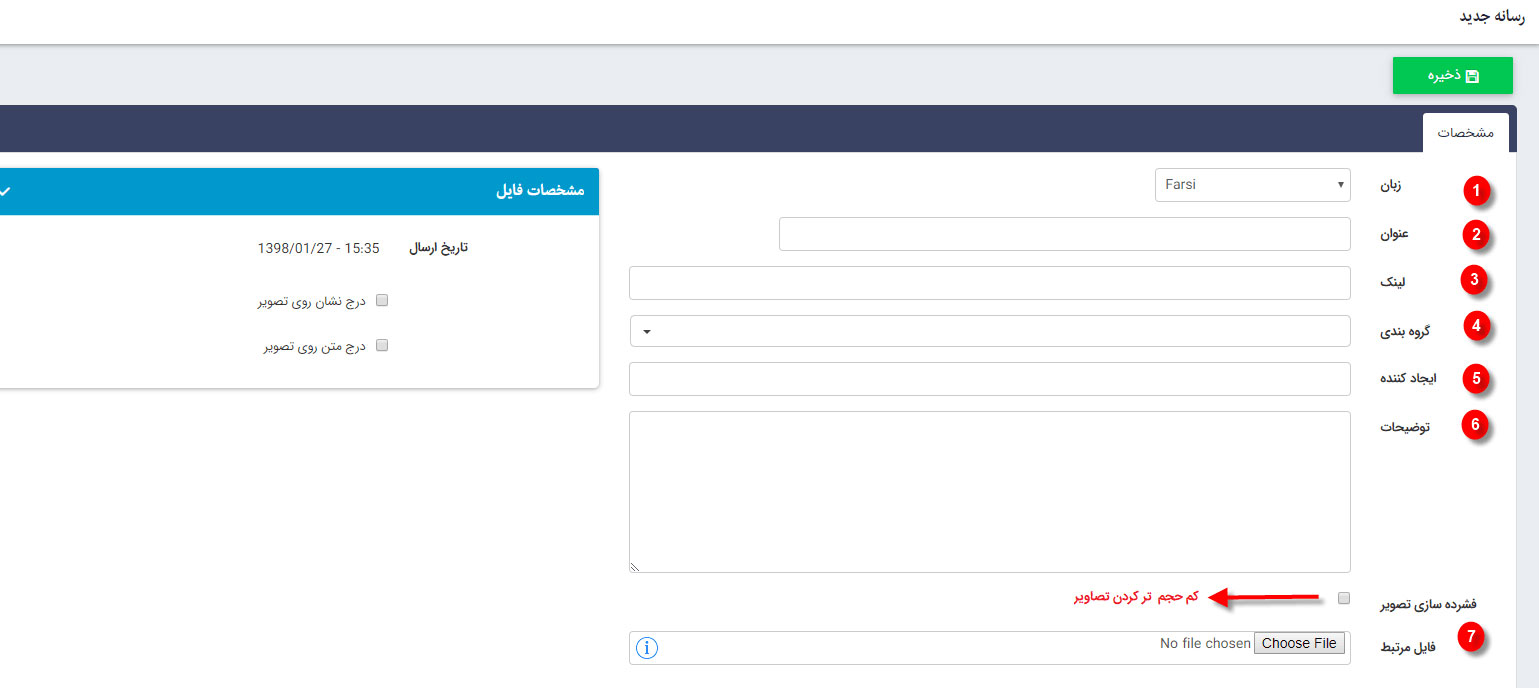Click inside the توضیحات text area

[989, 491]
